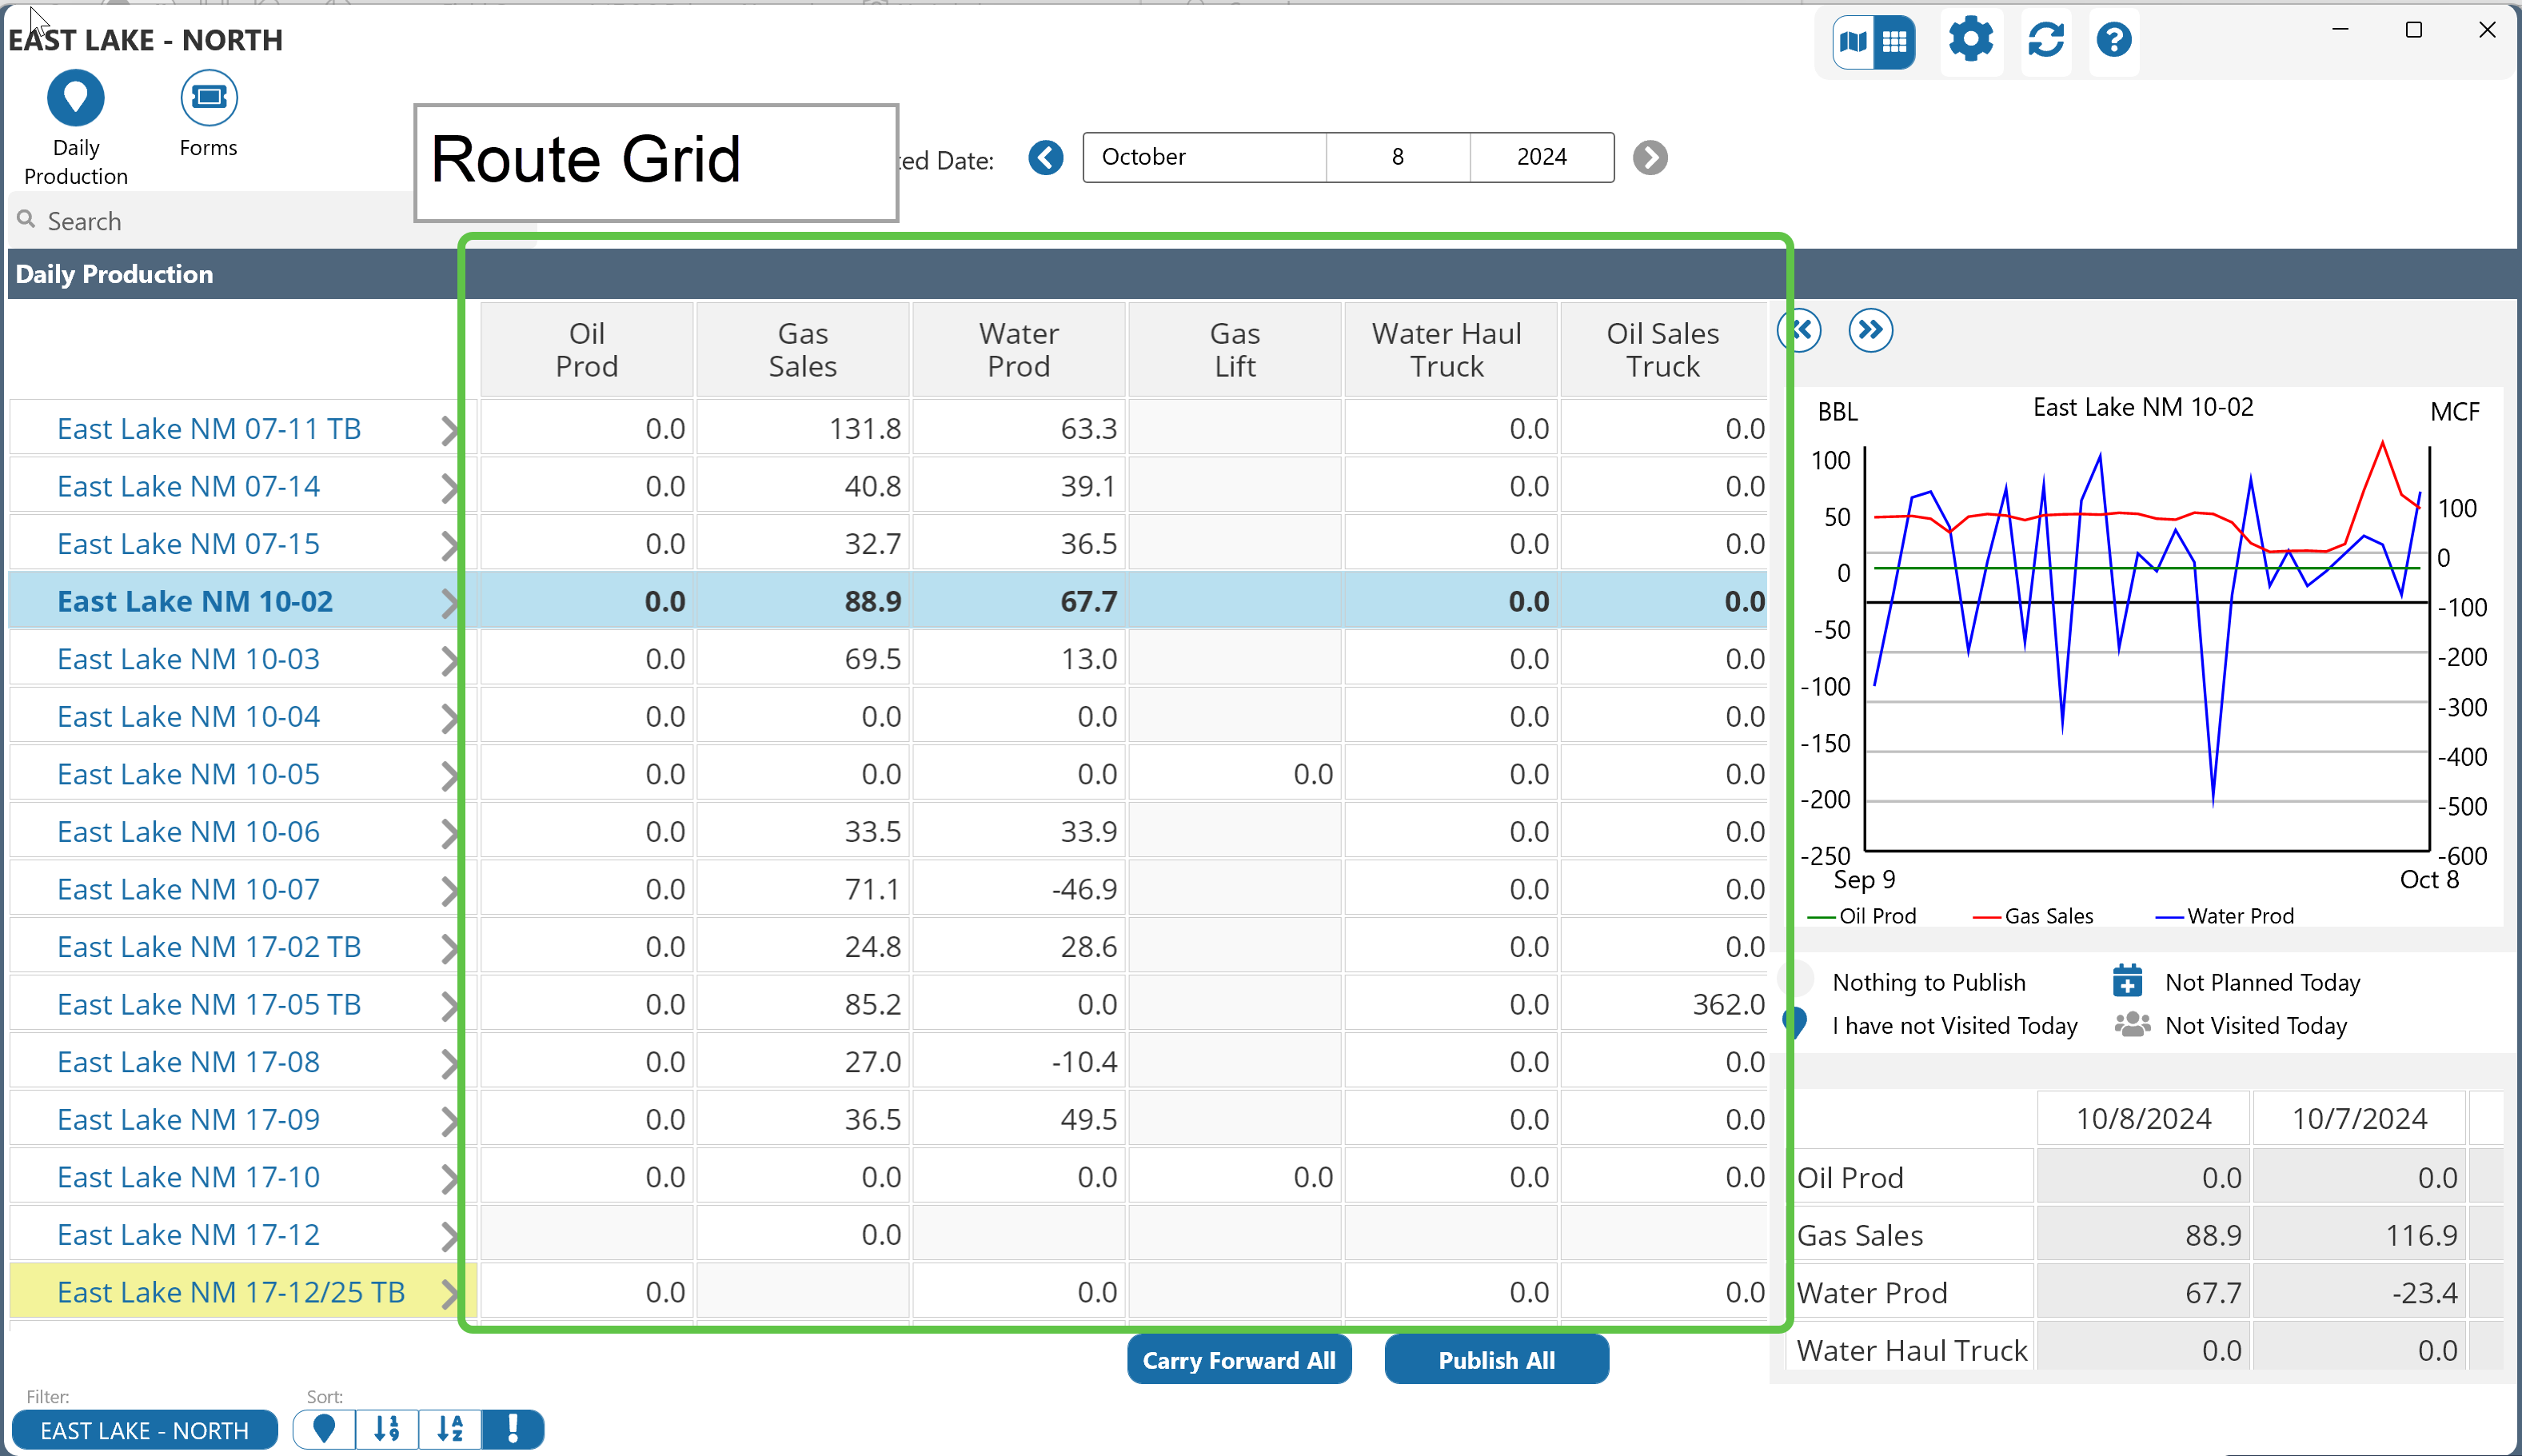Click into the Search field

click(x=220, y=221)
